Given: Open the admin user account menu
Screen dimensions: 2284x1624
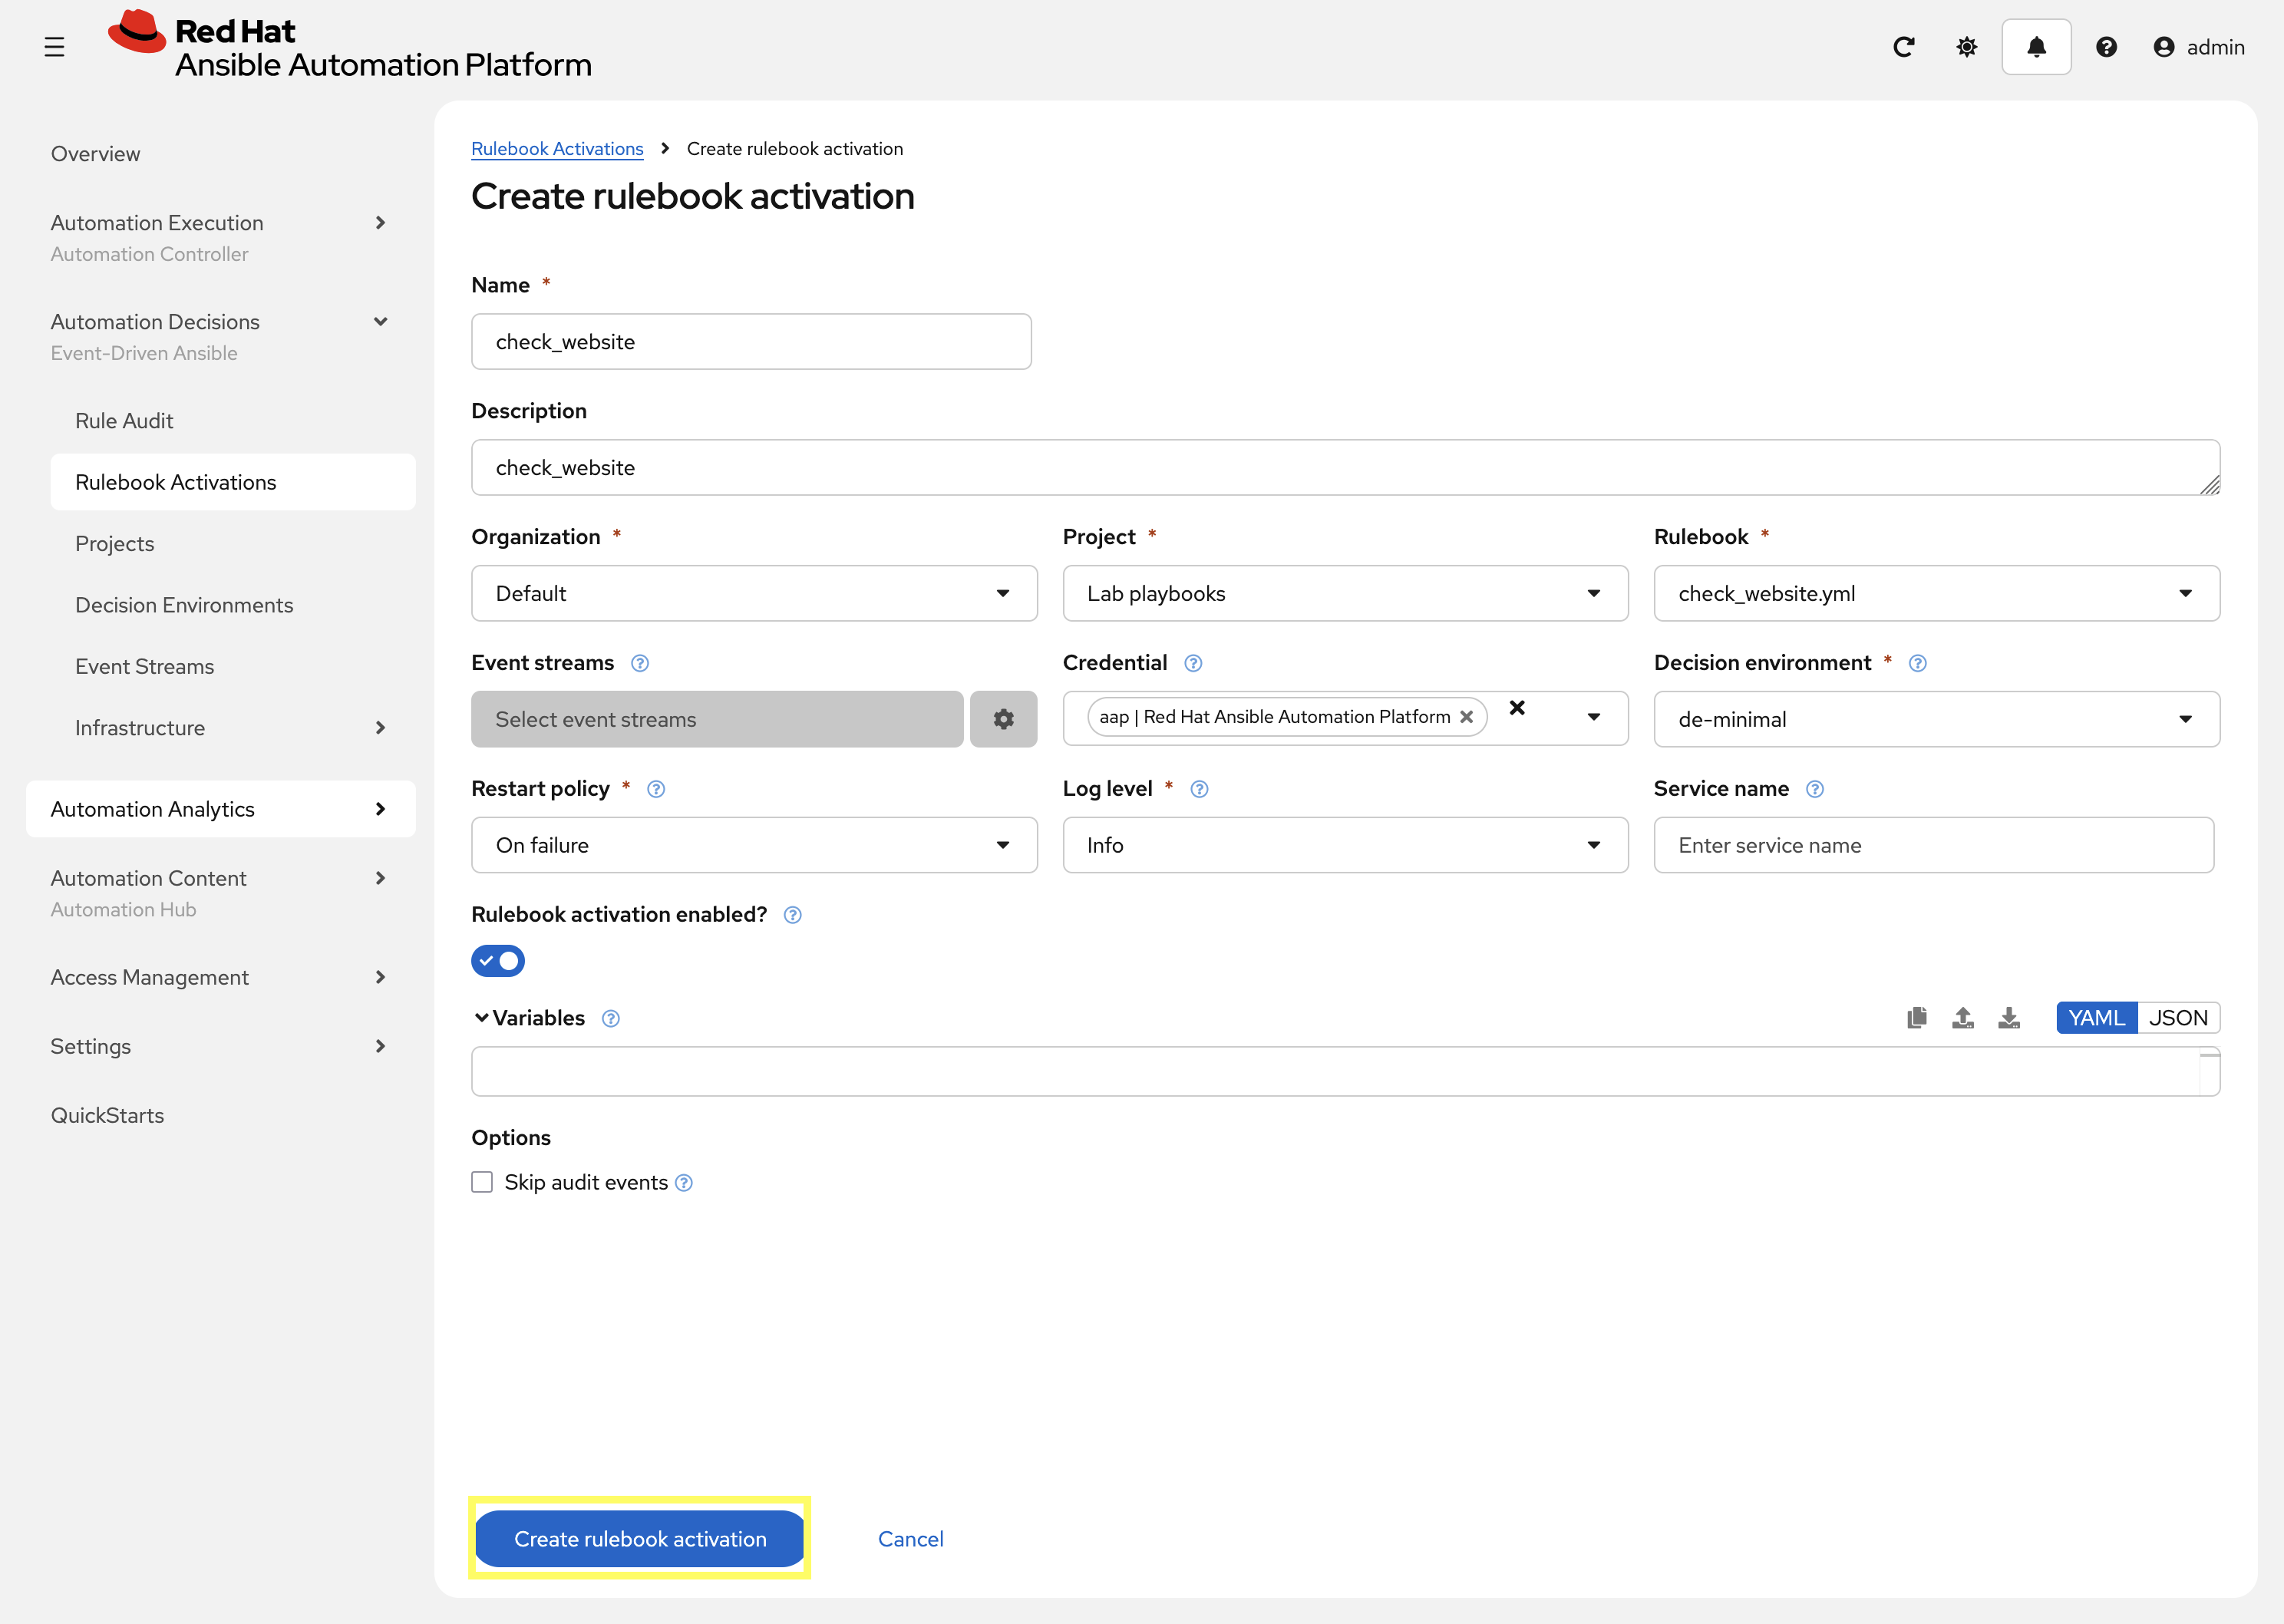Looking at the screenshot, I should (2199, 47).
